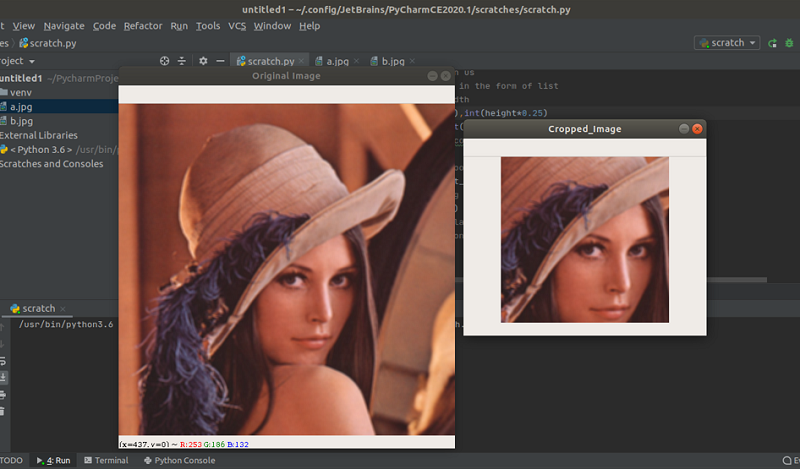Screen dimensions: 800x469
Task: Open Project panel settings gear
Action: pyautogui.click(x=203, y=61)
